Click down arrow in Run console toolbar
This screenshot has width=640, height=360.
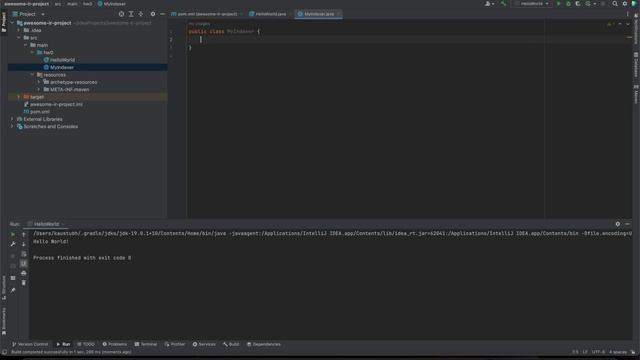24,244
